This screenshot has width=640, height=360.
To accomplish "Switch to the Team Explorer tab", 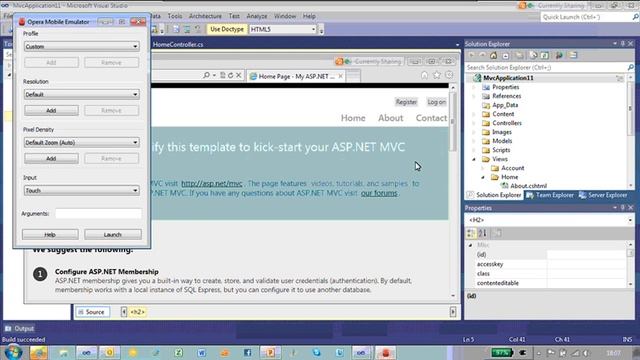I will point(550,195).
